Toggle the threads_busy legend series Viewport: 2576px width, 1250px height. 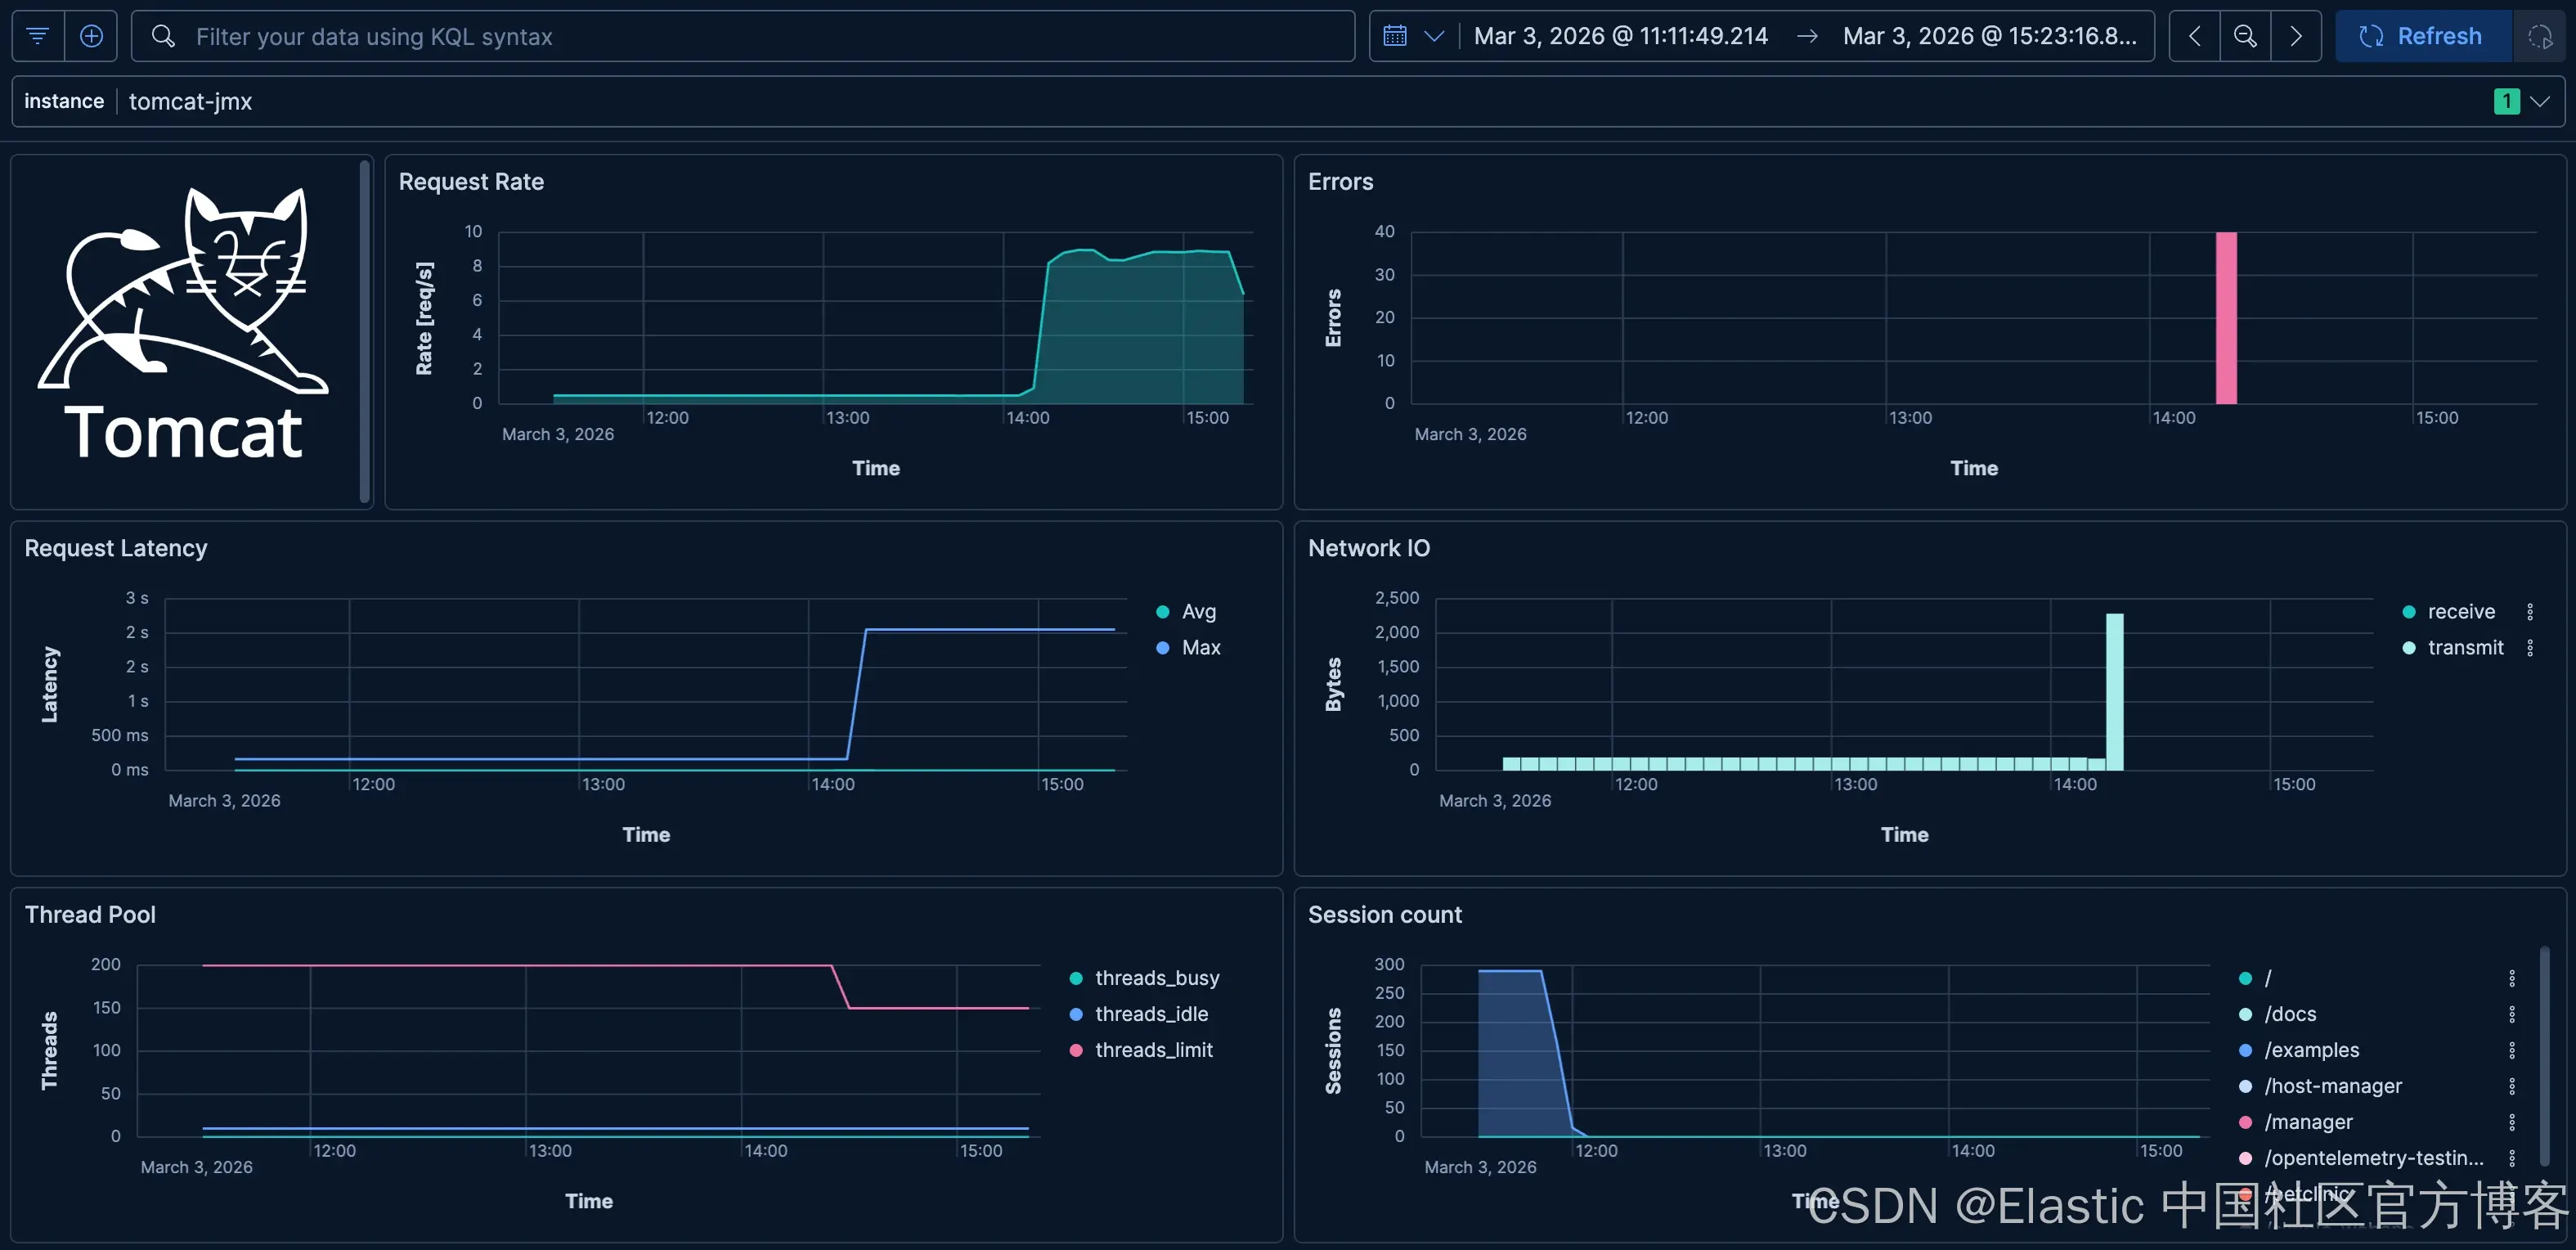pos(1156,978)
